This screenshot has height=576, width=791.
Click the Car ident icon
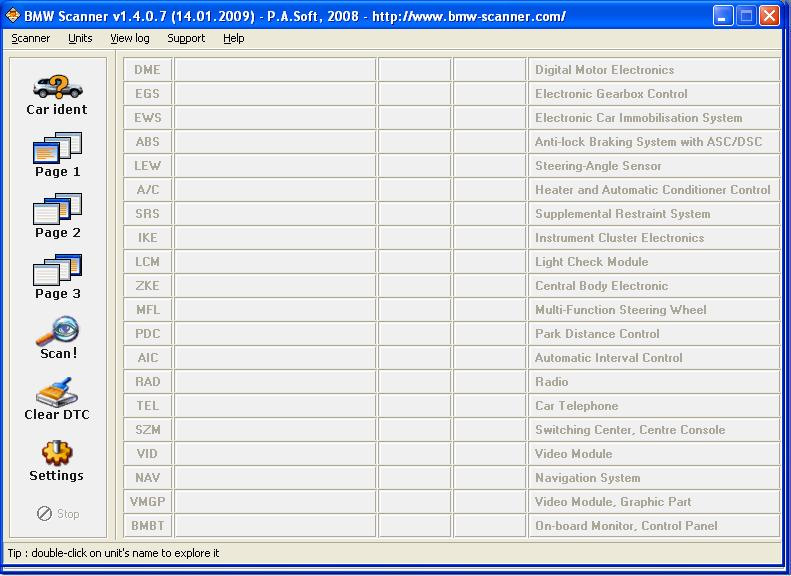click(58, 87)
